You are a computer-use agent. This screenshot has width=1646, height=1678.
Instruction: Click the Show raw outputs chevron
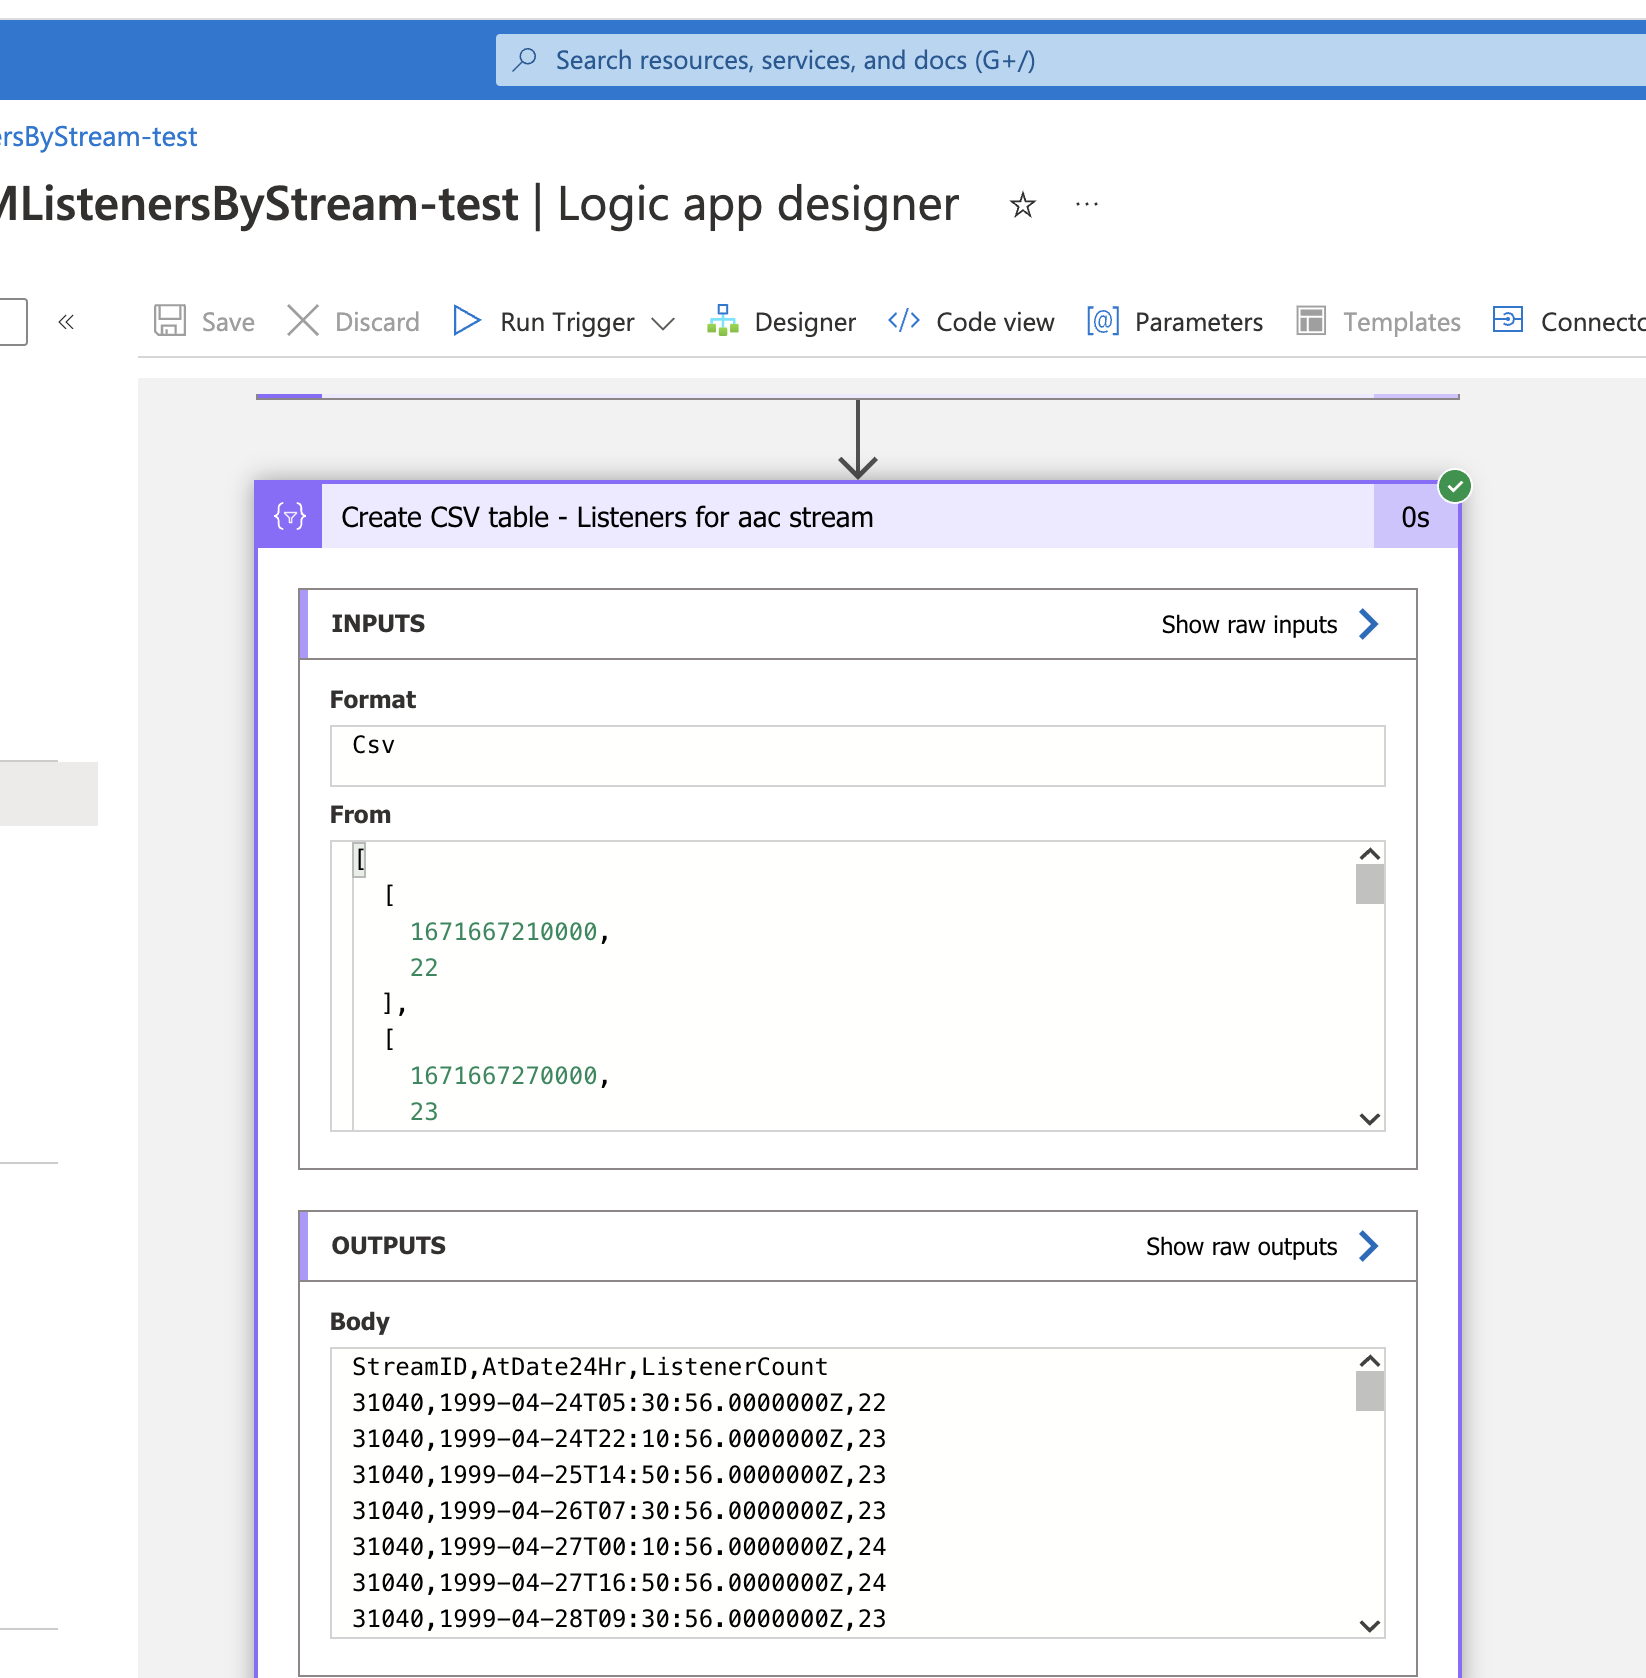coord(1369,1246)
